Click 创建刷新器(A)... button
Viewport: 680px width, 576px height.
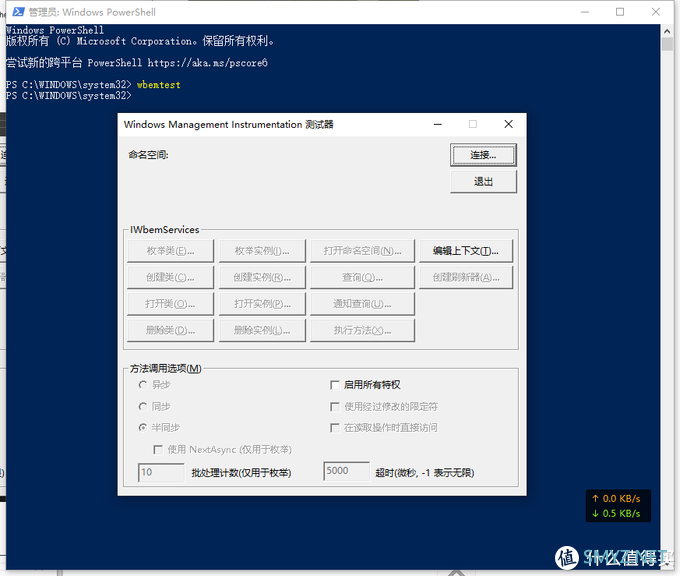[466, 277]
